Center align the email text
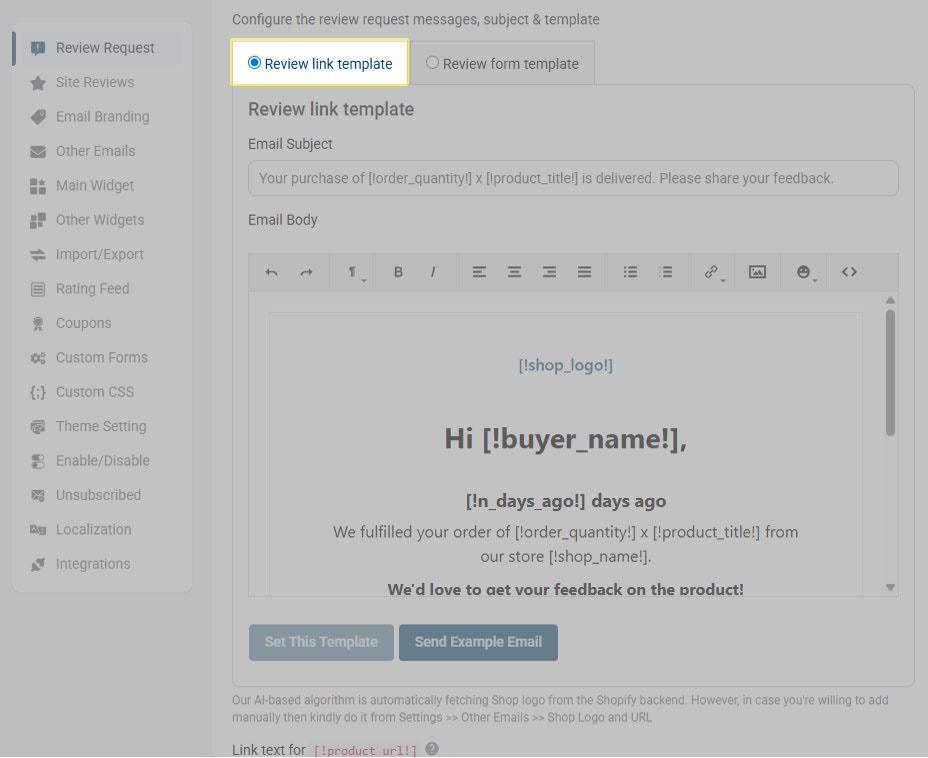Screen dimensions: 928x758 (514, 271)
